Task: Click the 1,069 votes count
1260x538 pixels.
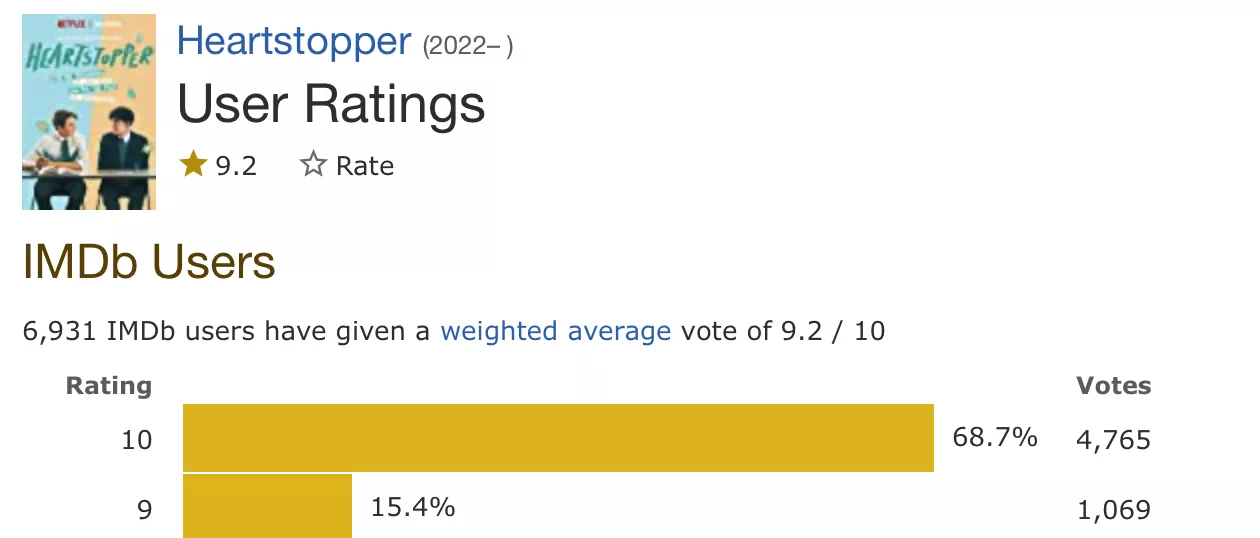Action: [x=1113, y=509]
